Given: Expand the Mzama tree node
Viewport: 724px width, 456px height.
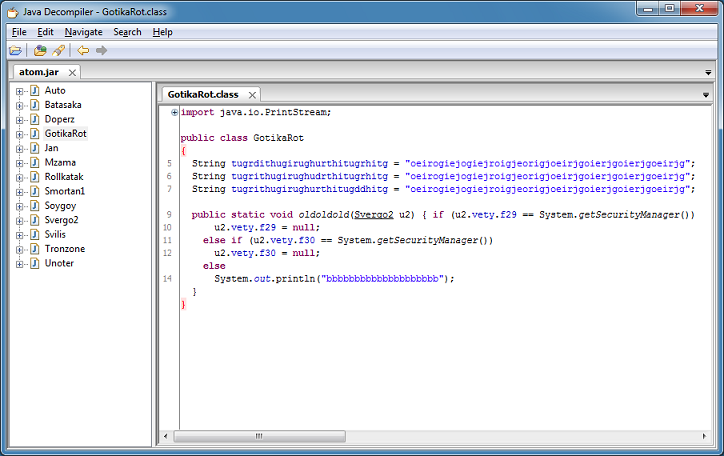Looking at the screenshot, I should (19, 163).
